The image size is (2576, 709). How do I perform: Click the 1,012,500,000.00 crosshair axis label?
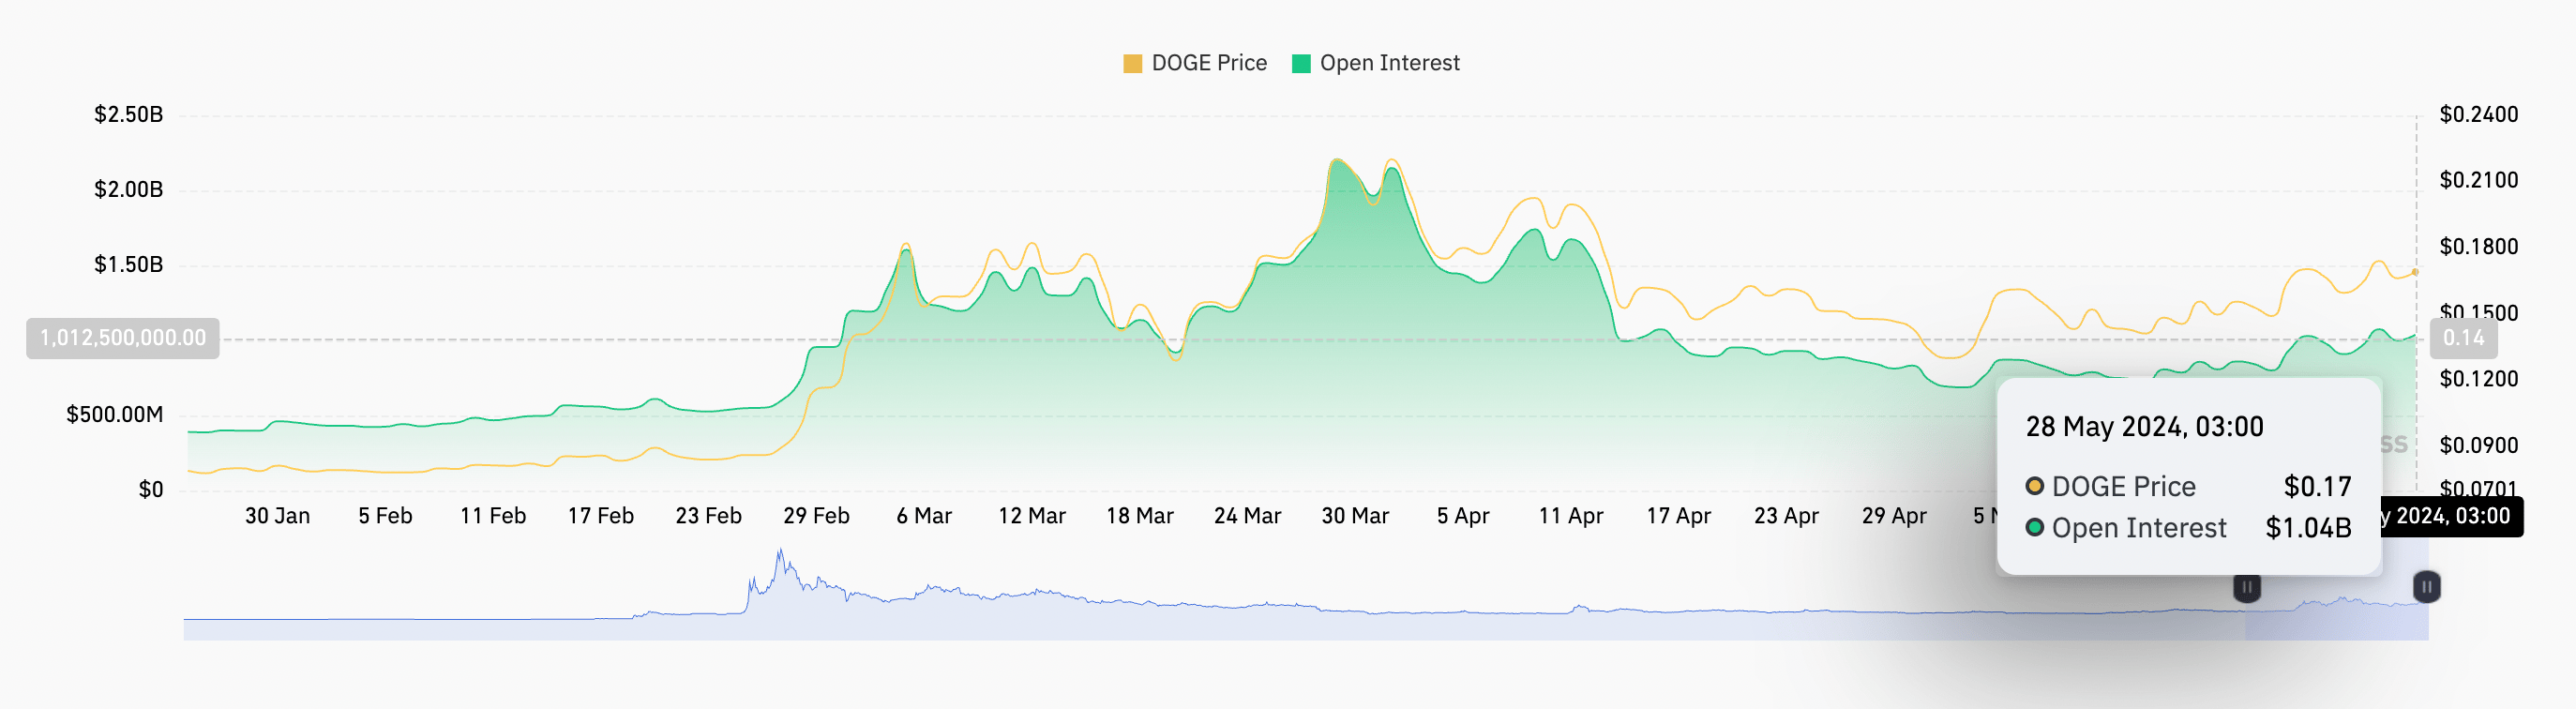(123, 338)
